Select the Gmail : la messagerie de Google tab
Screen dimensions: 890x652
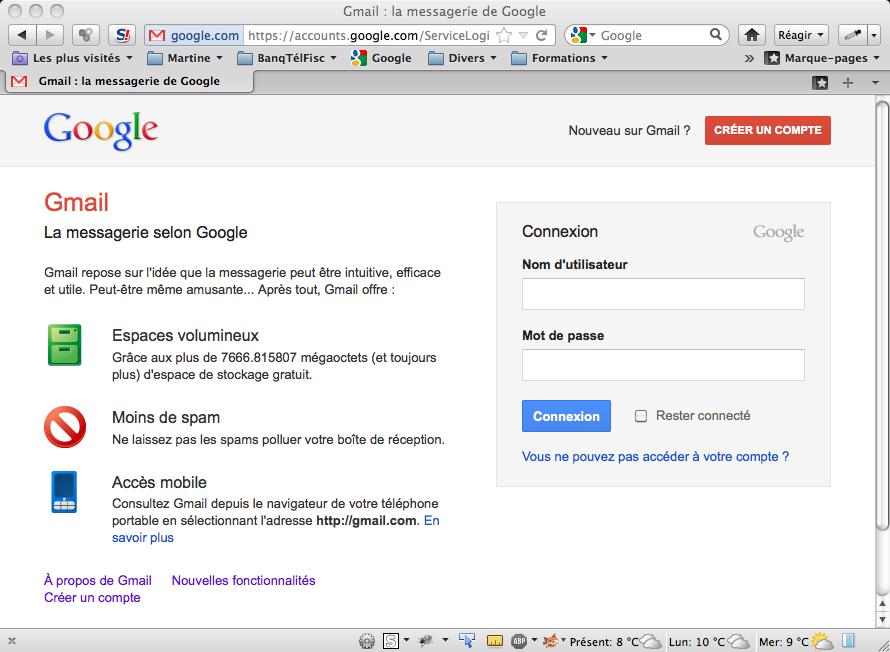tap(129, 81)
